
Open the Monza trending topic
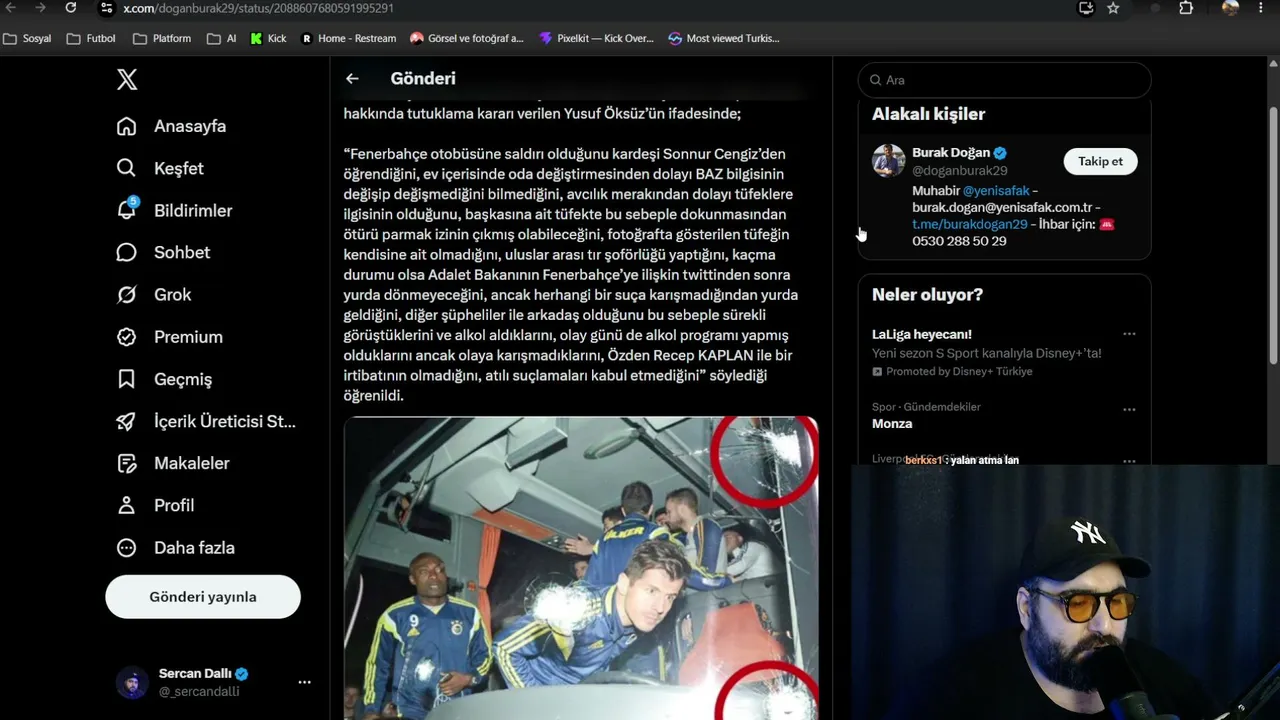point(892,423)
